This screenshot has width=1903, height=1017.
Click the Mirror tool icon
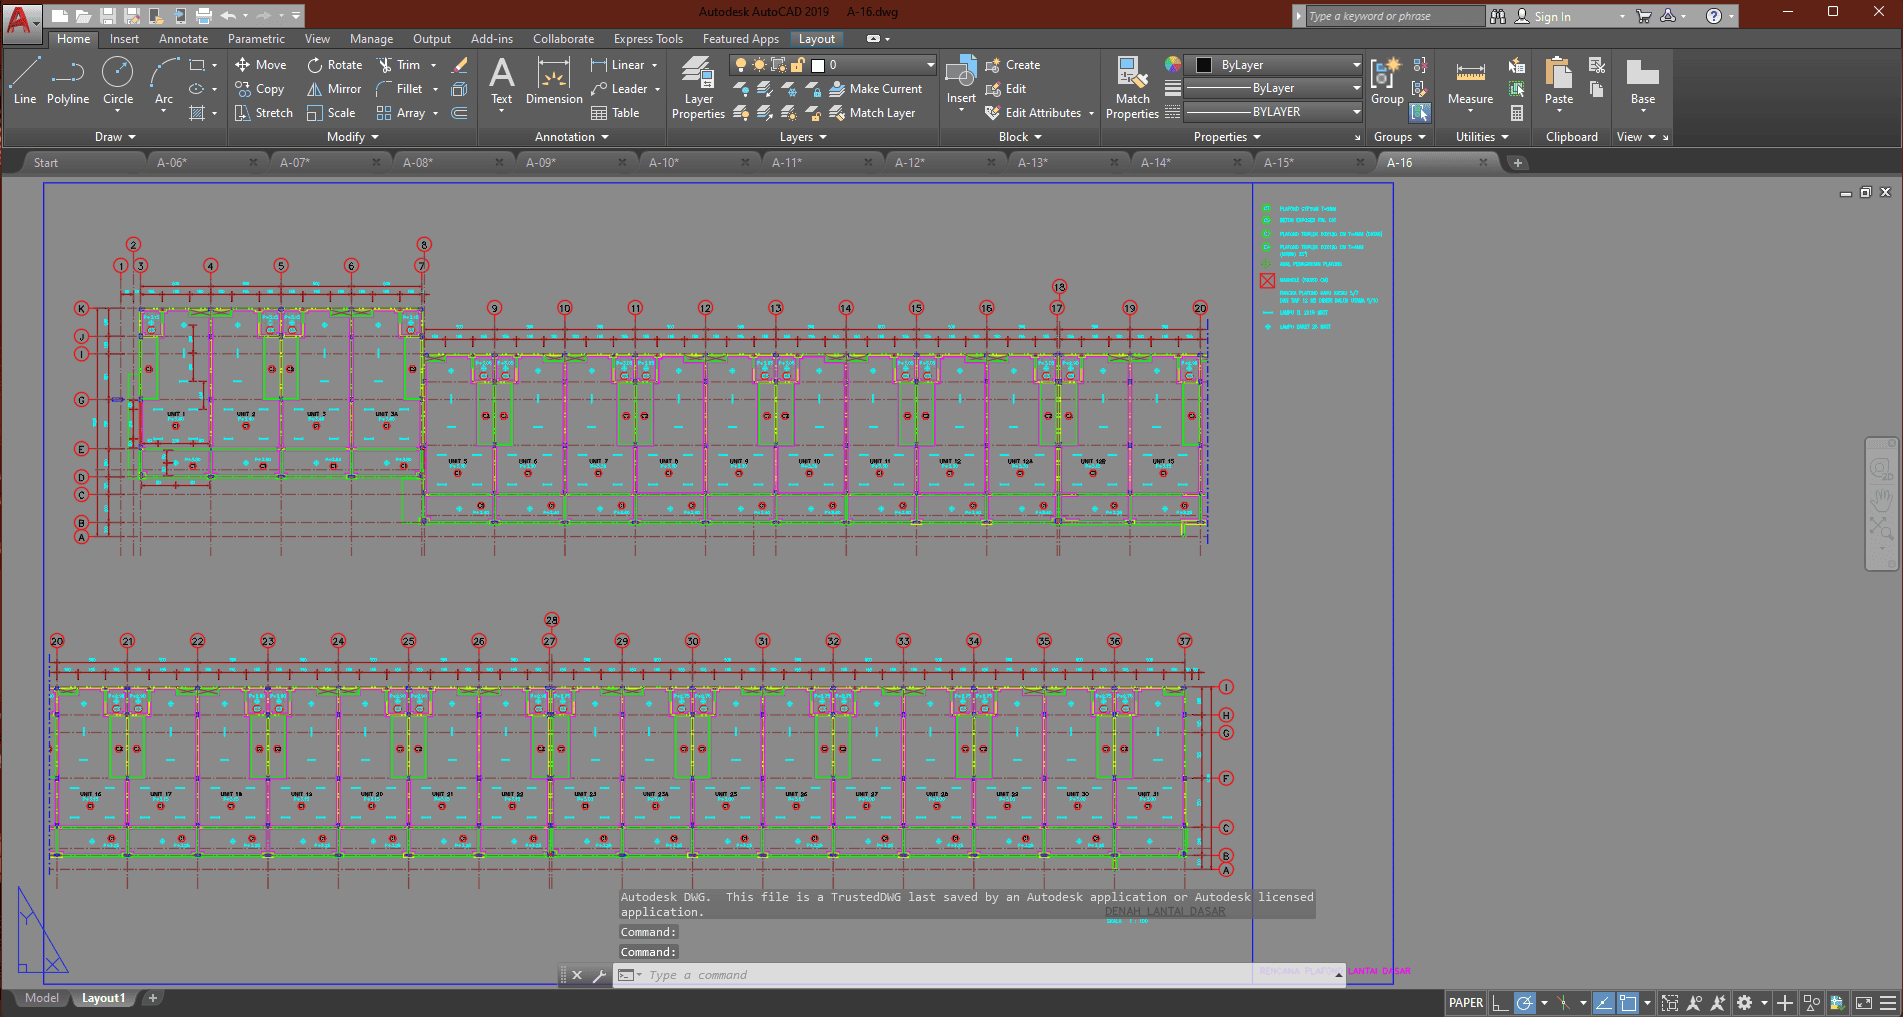point(315,89)
